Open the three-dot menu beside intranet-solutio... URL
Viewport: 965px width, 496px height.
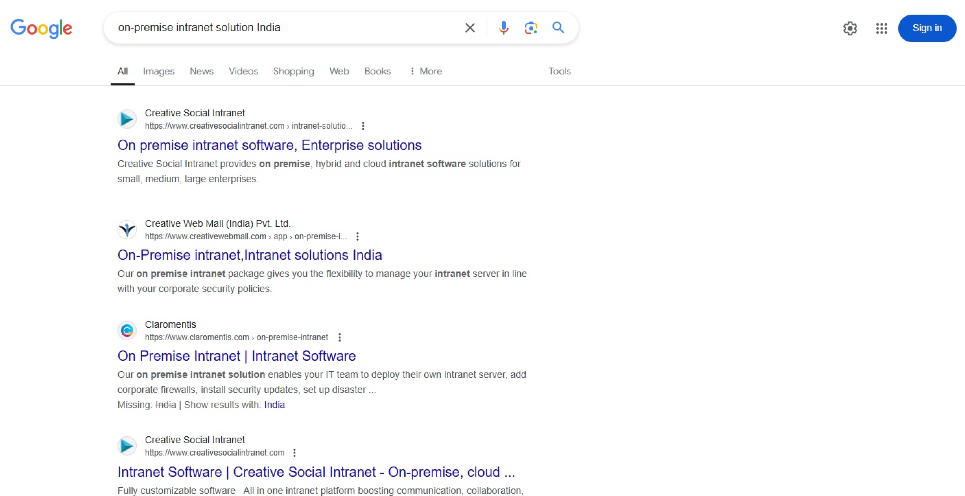(362, 126)
